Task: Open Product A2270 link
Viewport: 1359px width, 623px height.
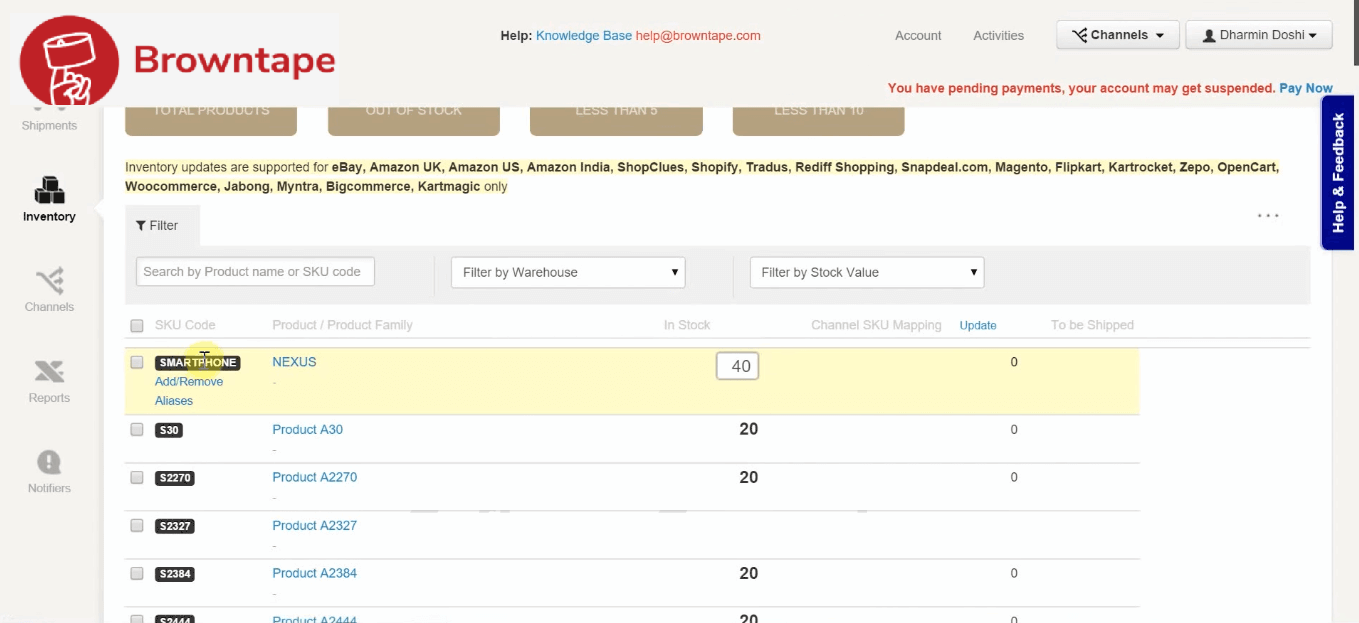Action: coord(314,477)
